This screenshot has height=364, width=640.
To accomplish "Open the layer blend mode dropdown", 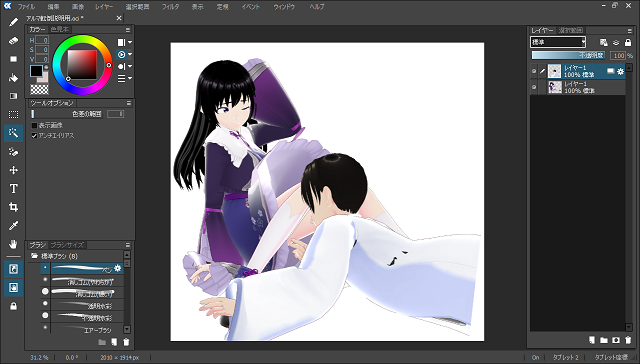I will pyautogui.click(x=558, y=42).
